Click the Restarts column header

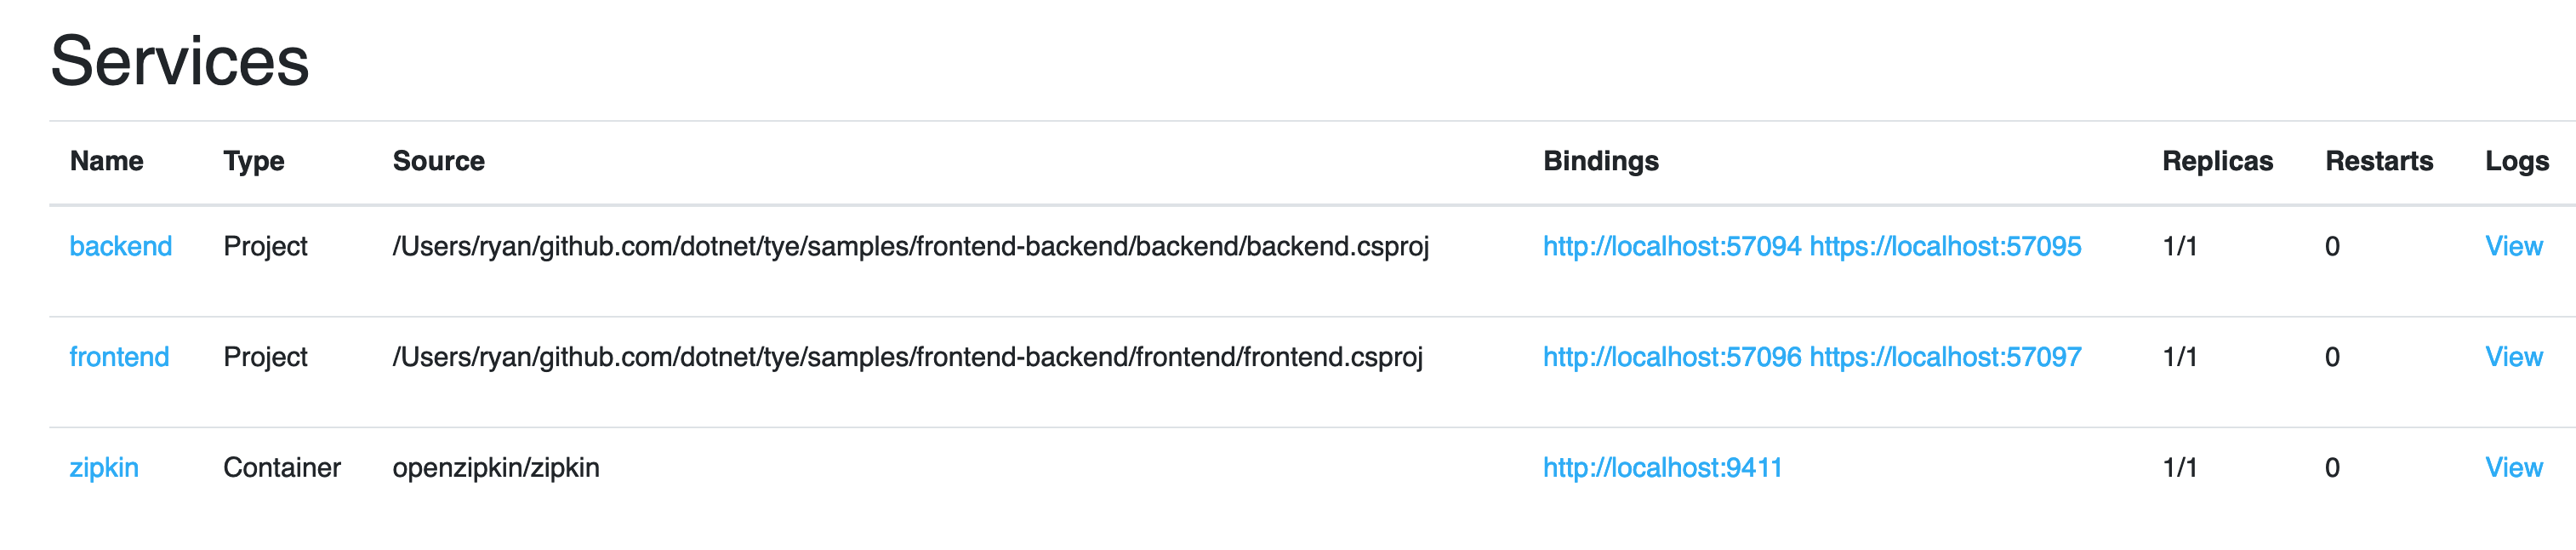(x=2378, y=161)
